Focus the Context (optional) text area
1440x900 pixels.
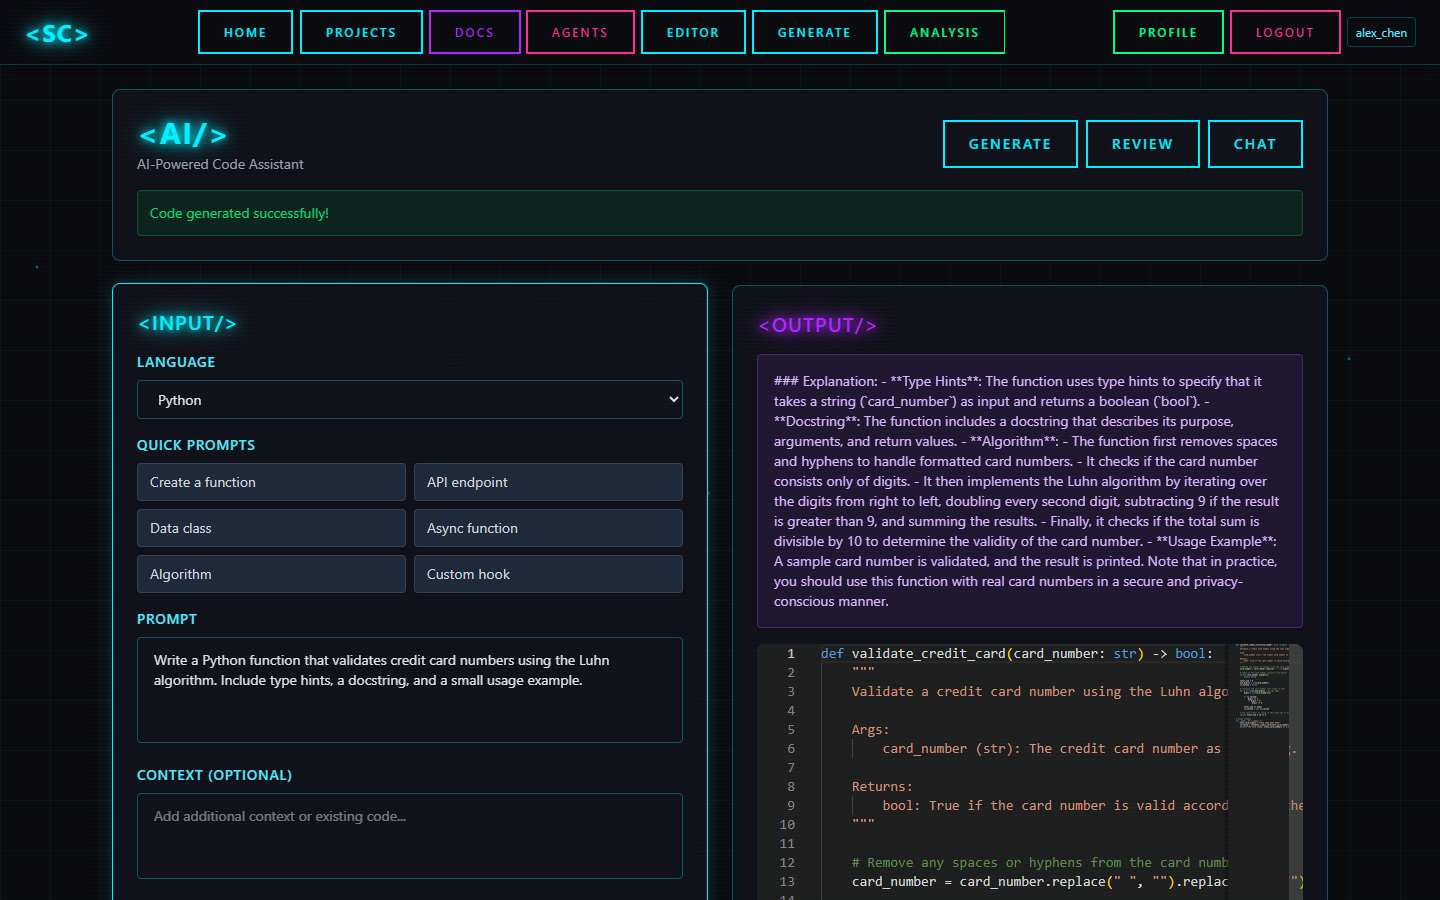(x=410, y=836)
